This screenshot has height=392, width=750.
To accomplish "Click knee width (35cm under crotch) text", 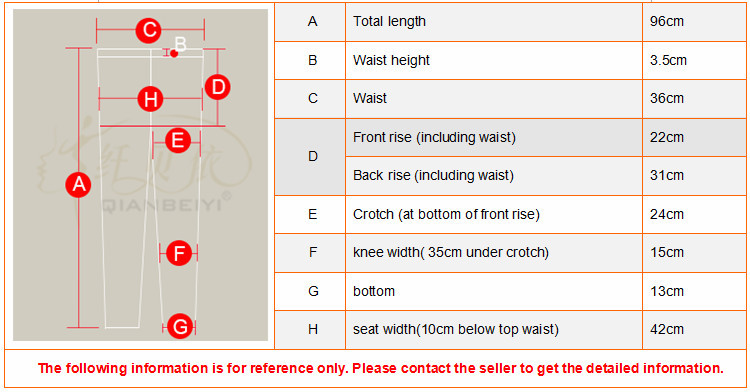I will (x=451, y=252).
